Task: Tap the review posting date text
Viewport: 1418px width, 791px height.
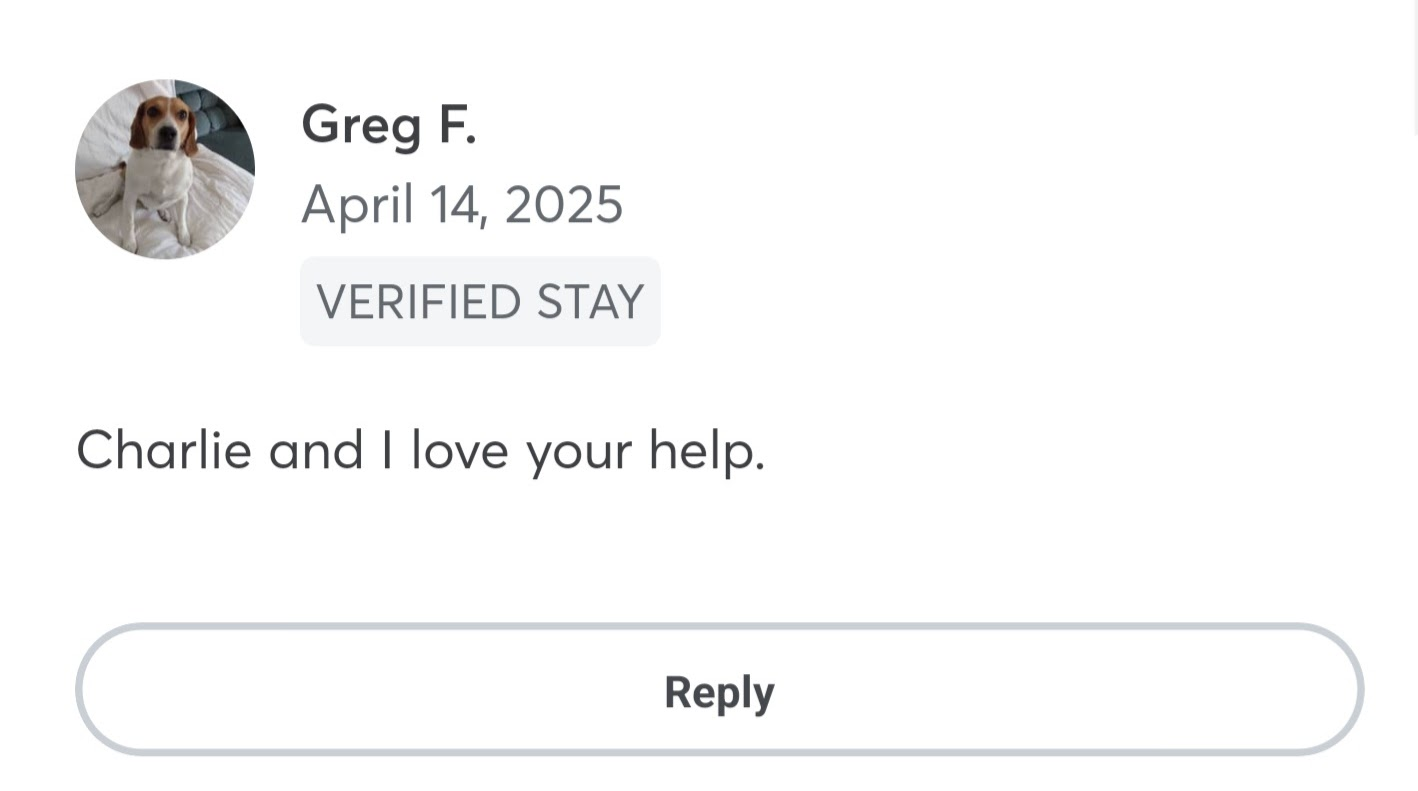Action: (462, 204)
